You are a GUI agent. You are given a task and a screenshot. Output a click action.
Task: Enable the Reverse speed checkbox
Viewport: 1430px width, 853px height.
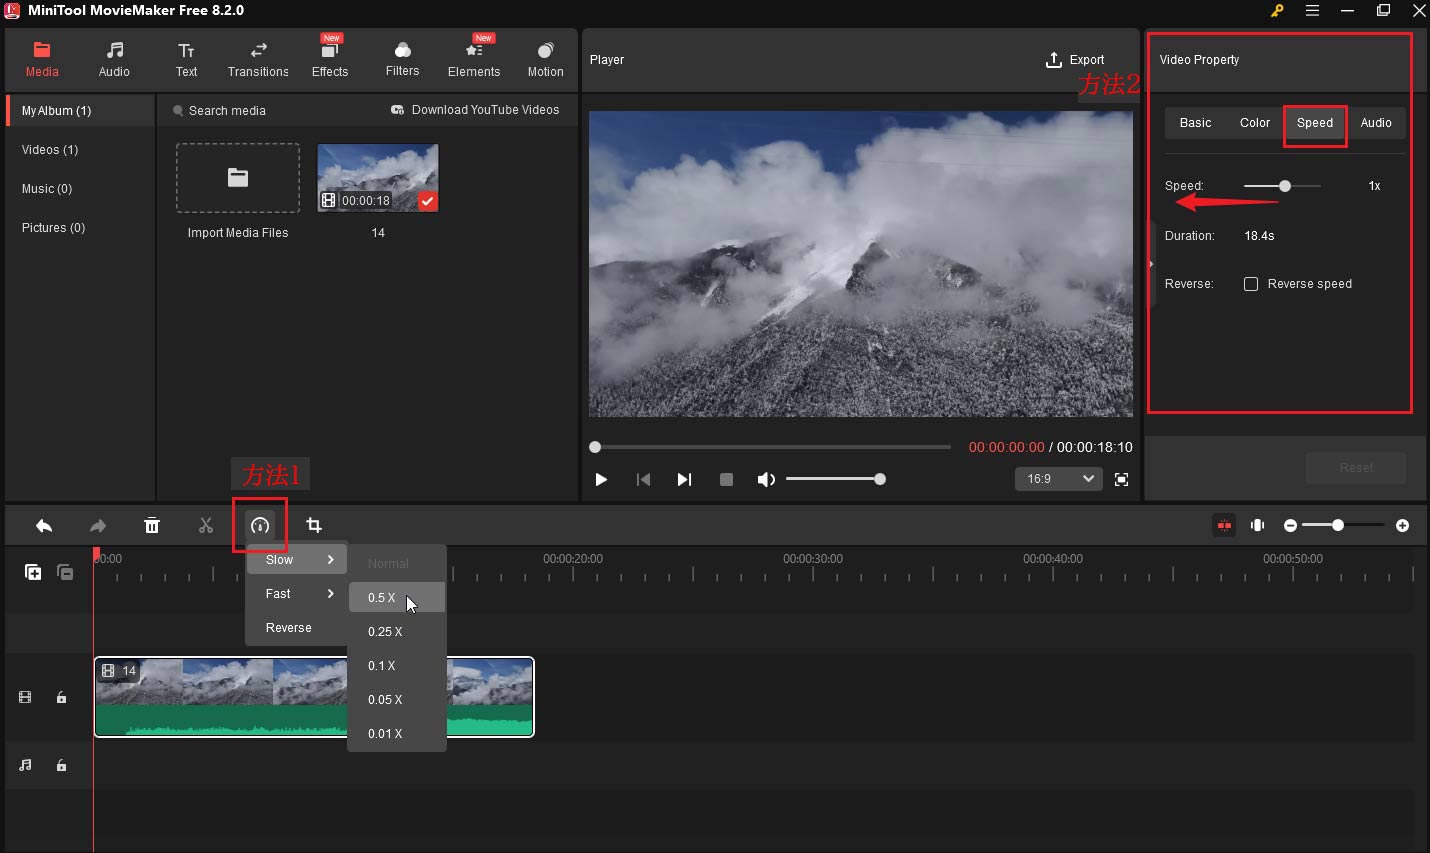tap(1250, 284)
